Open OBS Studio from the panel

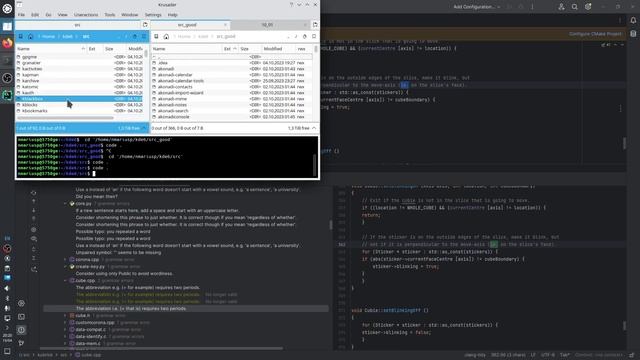click(x=7, y=78)
